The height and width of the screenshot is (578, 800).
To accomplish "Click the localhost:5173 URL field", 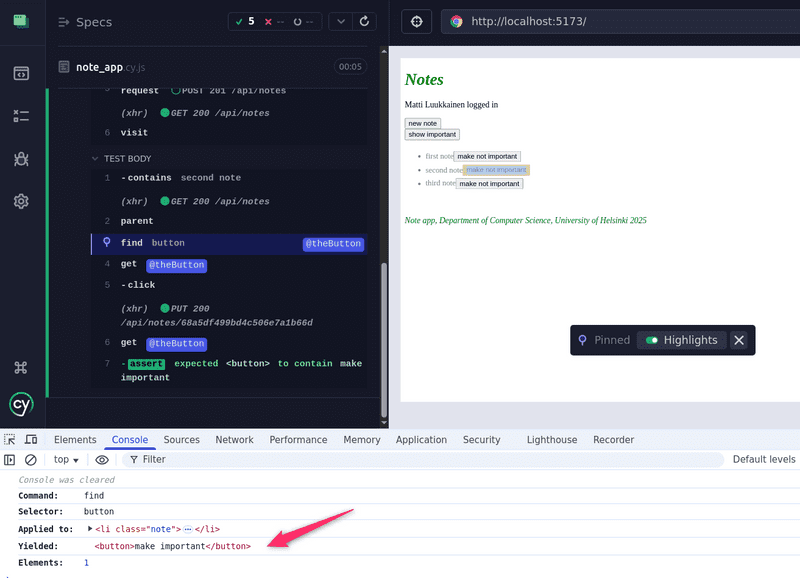I will click(620, 21).
